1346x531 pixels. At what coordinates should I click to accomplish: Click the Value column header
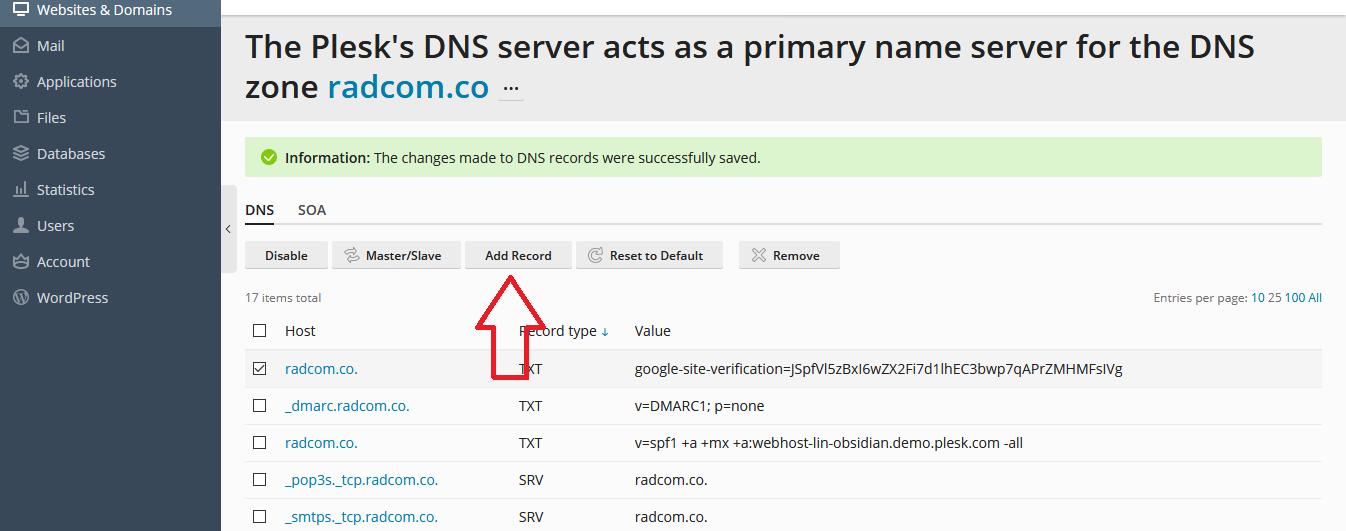[653, 331]
